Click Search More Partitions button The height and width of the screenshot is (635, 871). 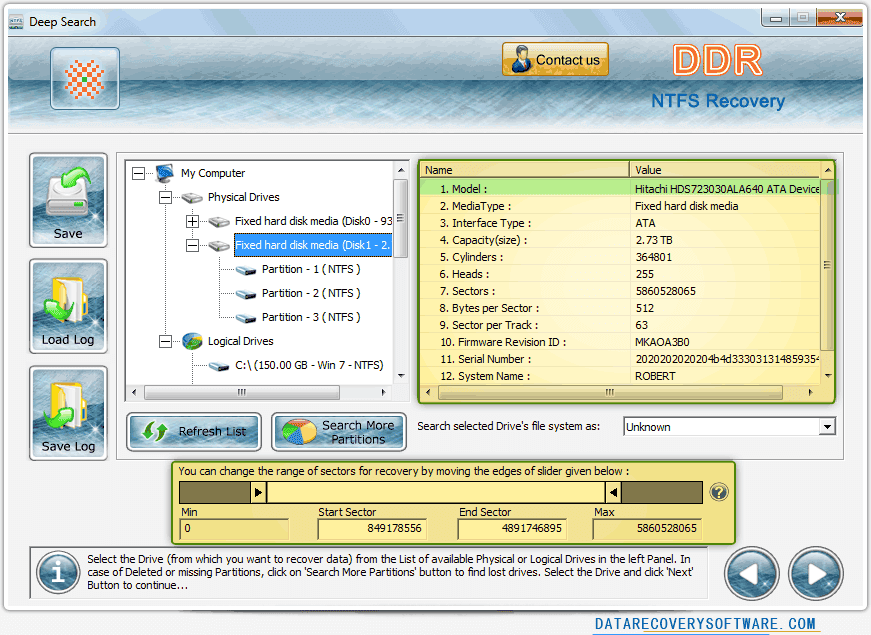tap(339, 432)
